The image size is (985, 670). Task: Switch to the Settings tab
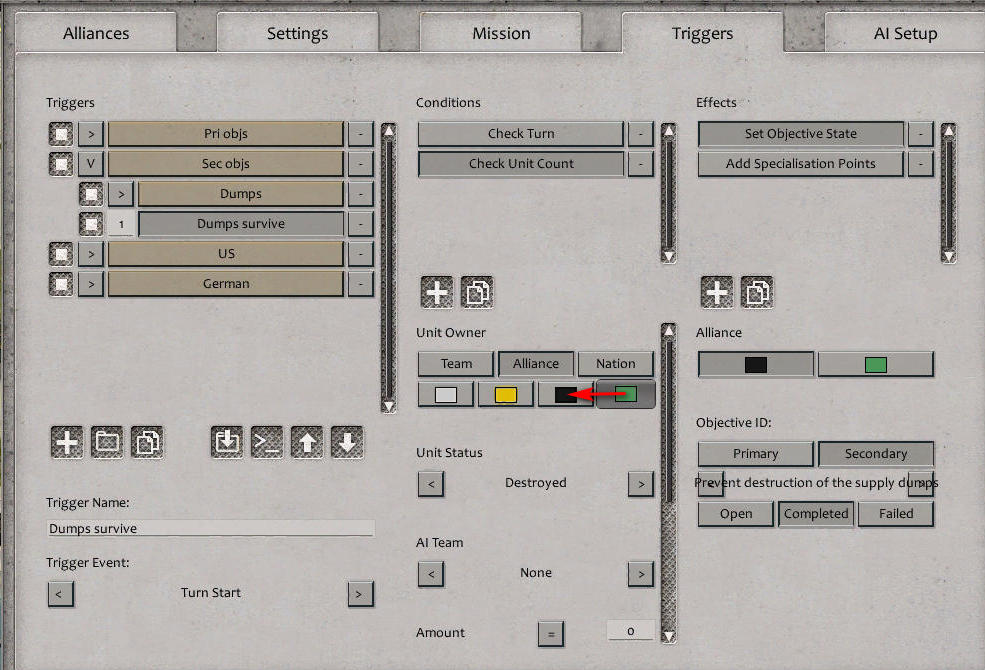(298, 33)
